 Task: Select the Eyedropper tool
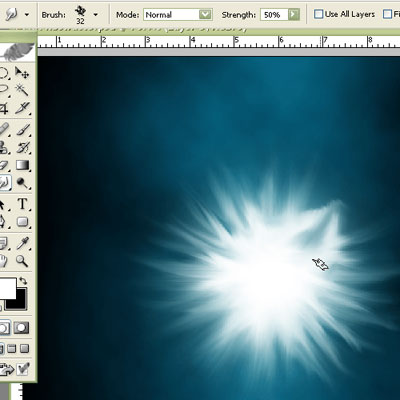point(22,243)
